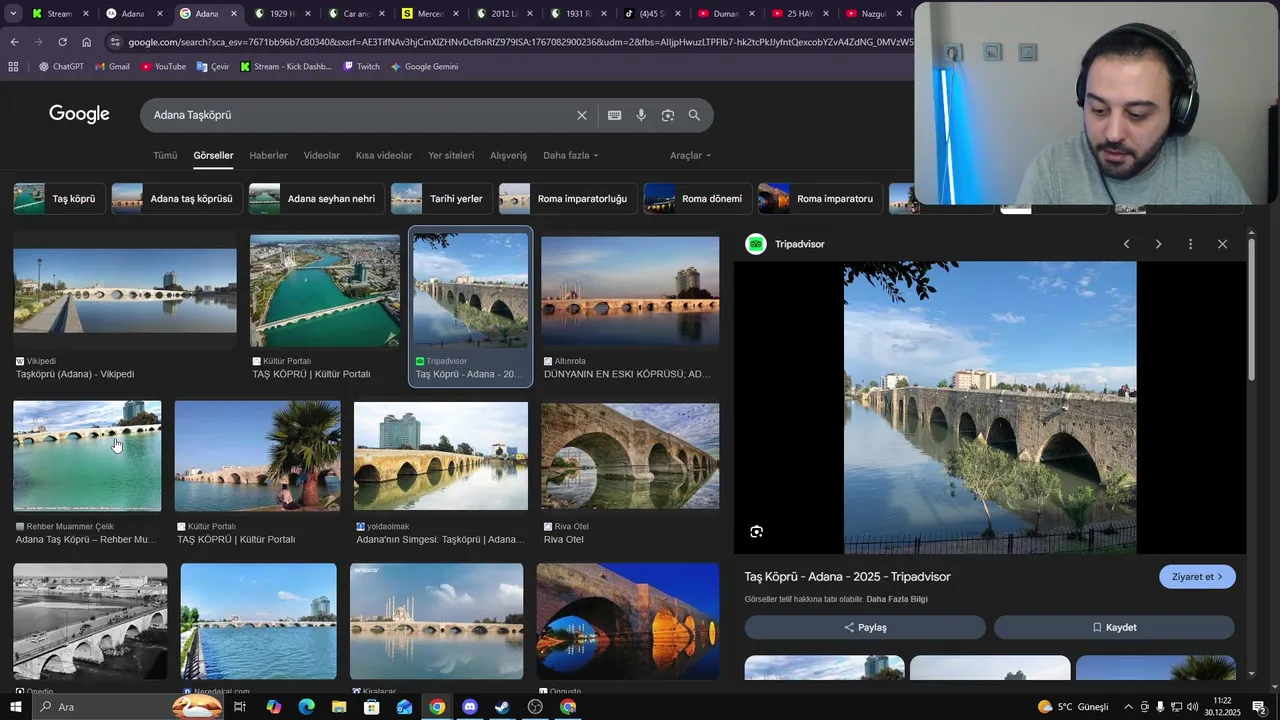Open ChatGPT bookmark
The width and height of the screenshot is (1280, 720).
pyautogui.click(x=61, y=67)
